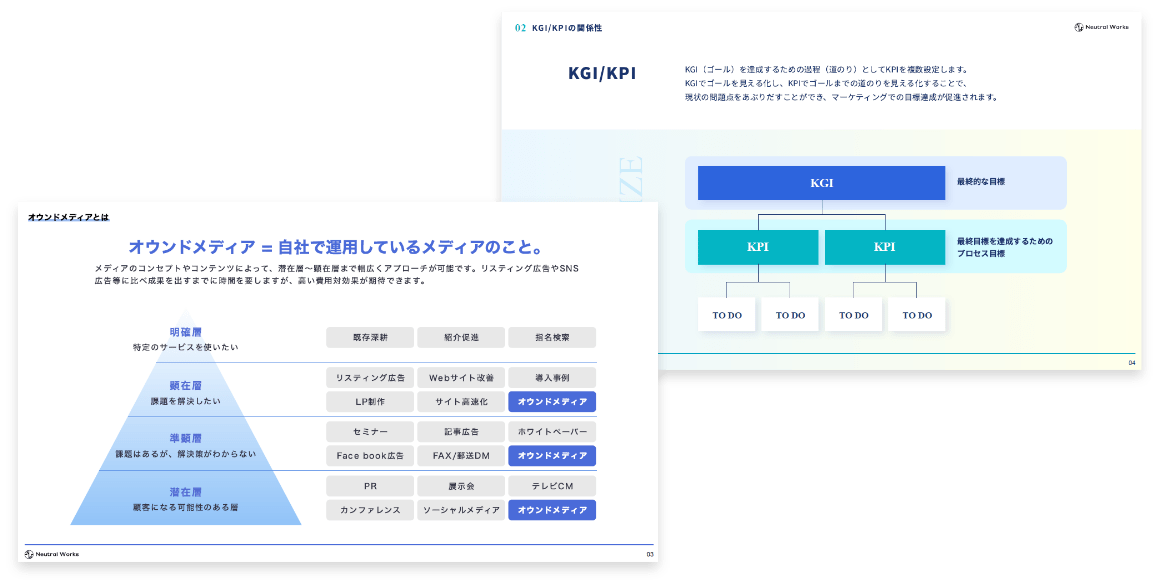Click the Neutral Works logo on KGI slide
Image resolution: width=1160 pixels, height=586 pixels.
point(1101,27)
